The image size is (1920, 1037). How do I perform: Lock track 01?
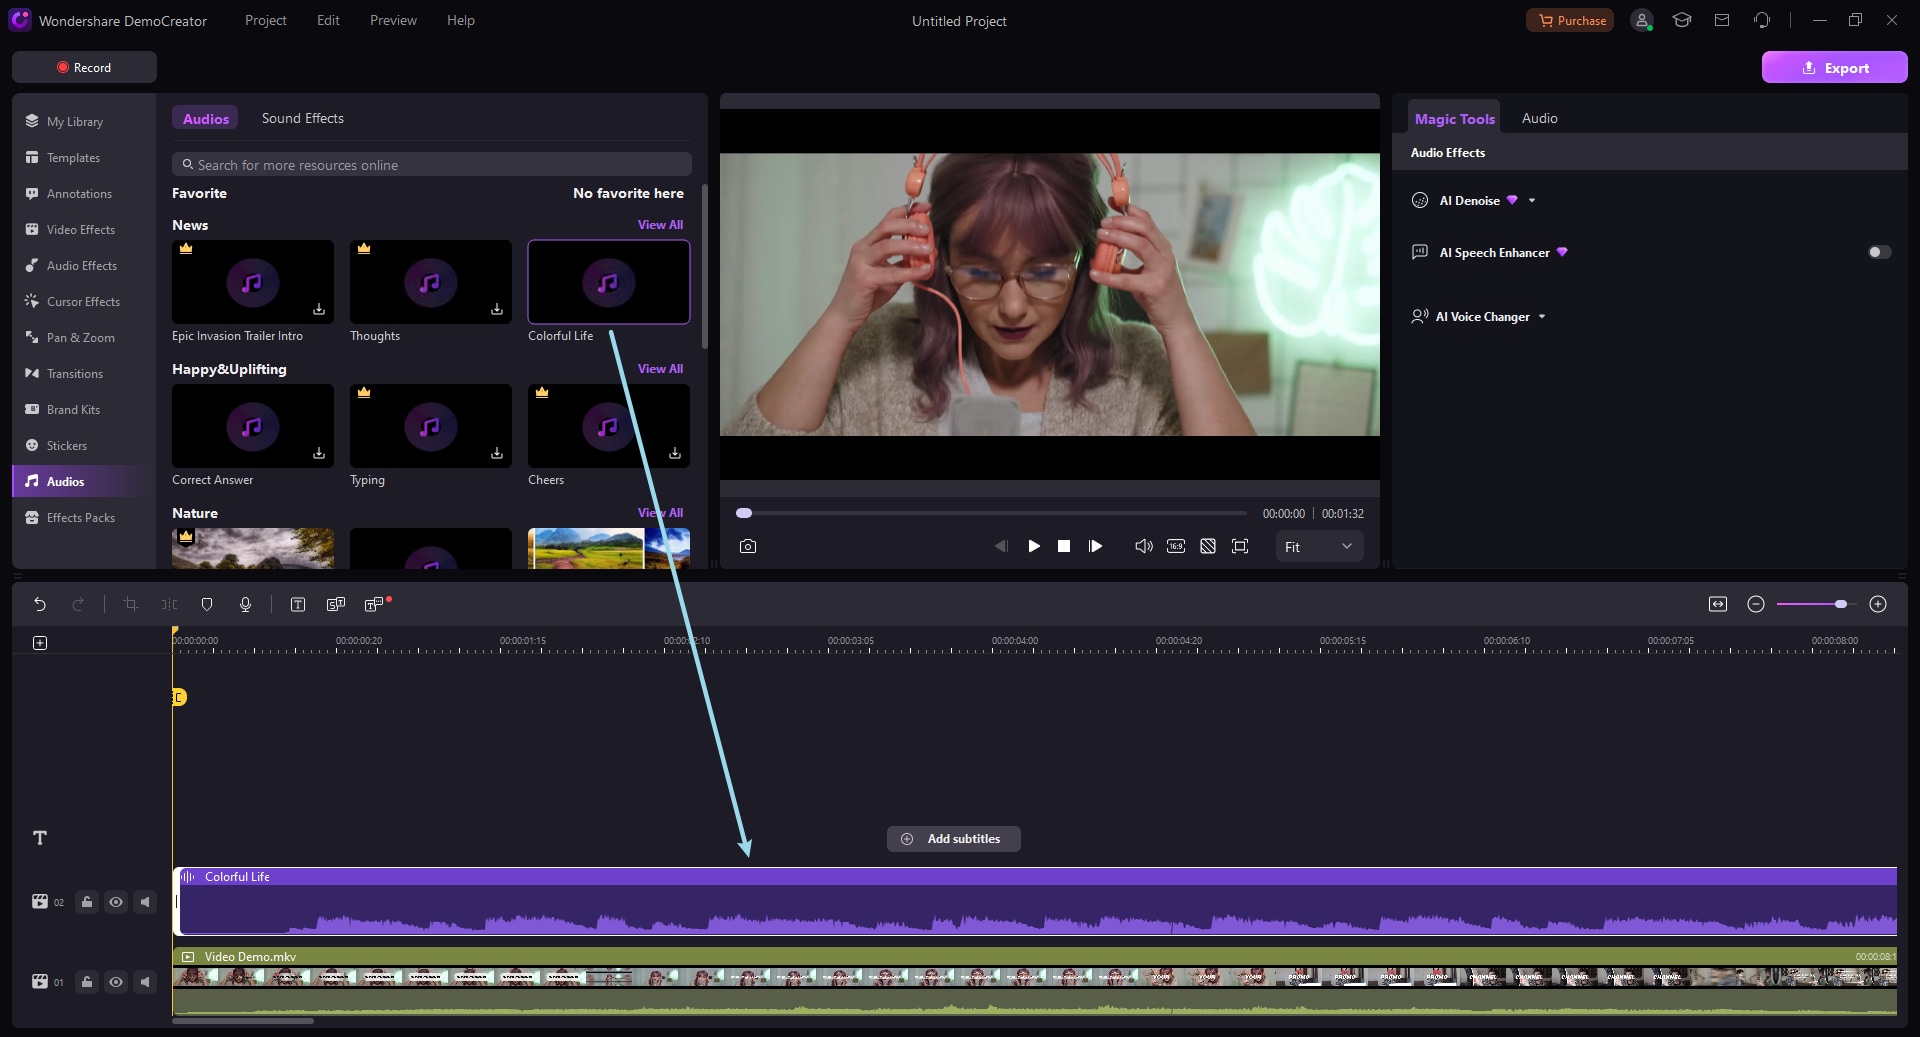tap(87, 982)
